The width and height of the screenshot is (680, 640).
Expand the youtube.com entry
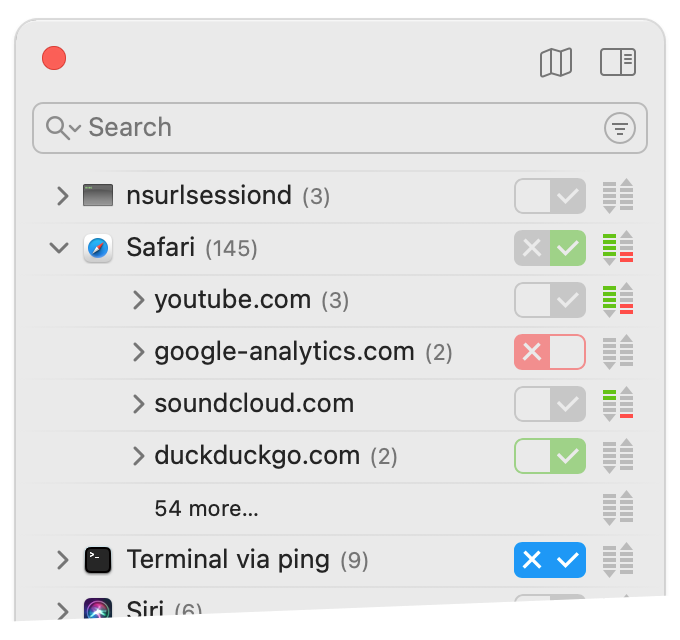click(x=138, y=300)
